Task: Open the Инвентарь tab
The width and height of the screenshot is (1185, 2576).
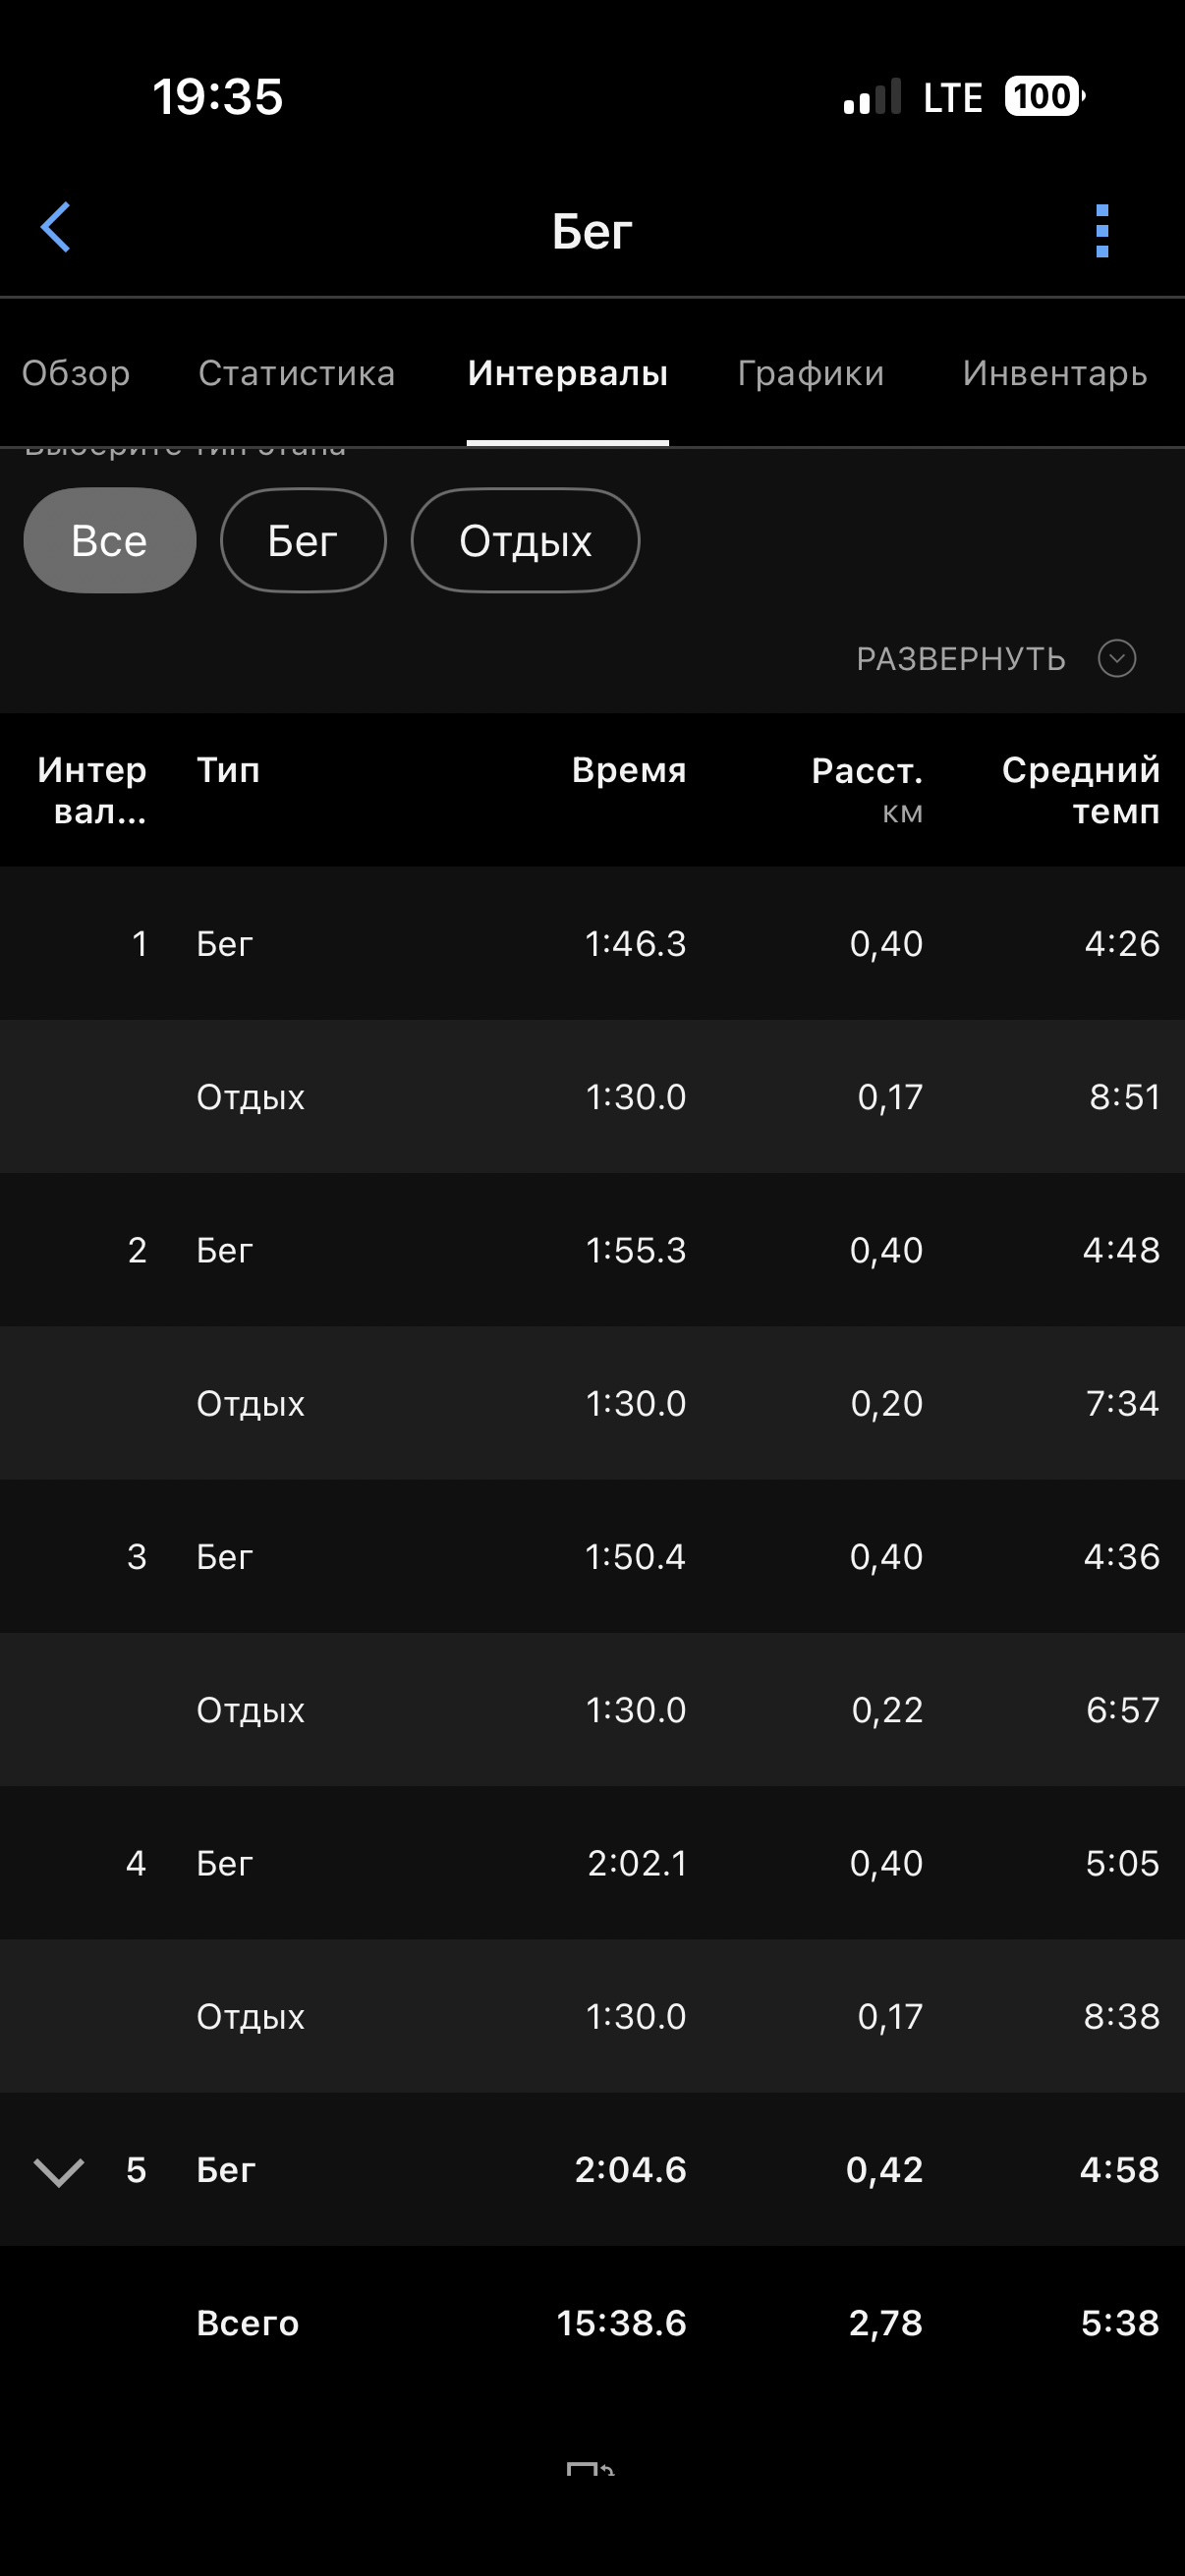Action: pyautogui.click(x=1055, y=373)
